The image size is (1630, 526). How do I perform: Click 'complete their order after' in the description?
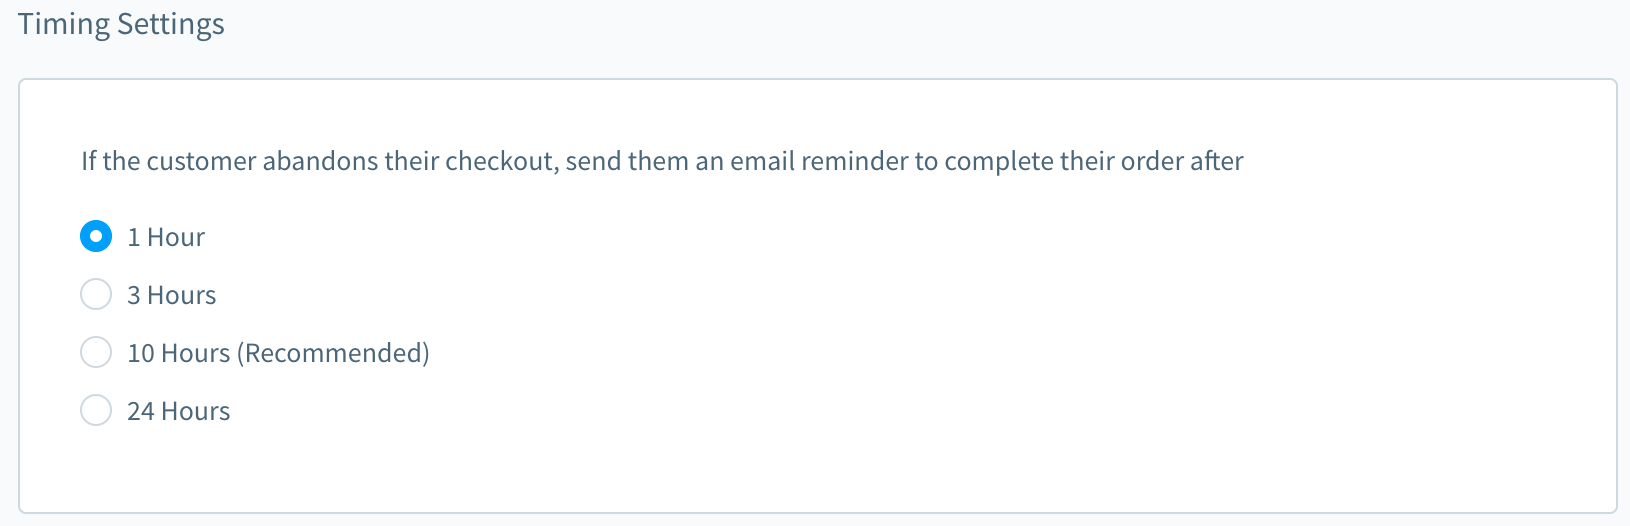pos(1094,161)
